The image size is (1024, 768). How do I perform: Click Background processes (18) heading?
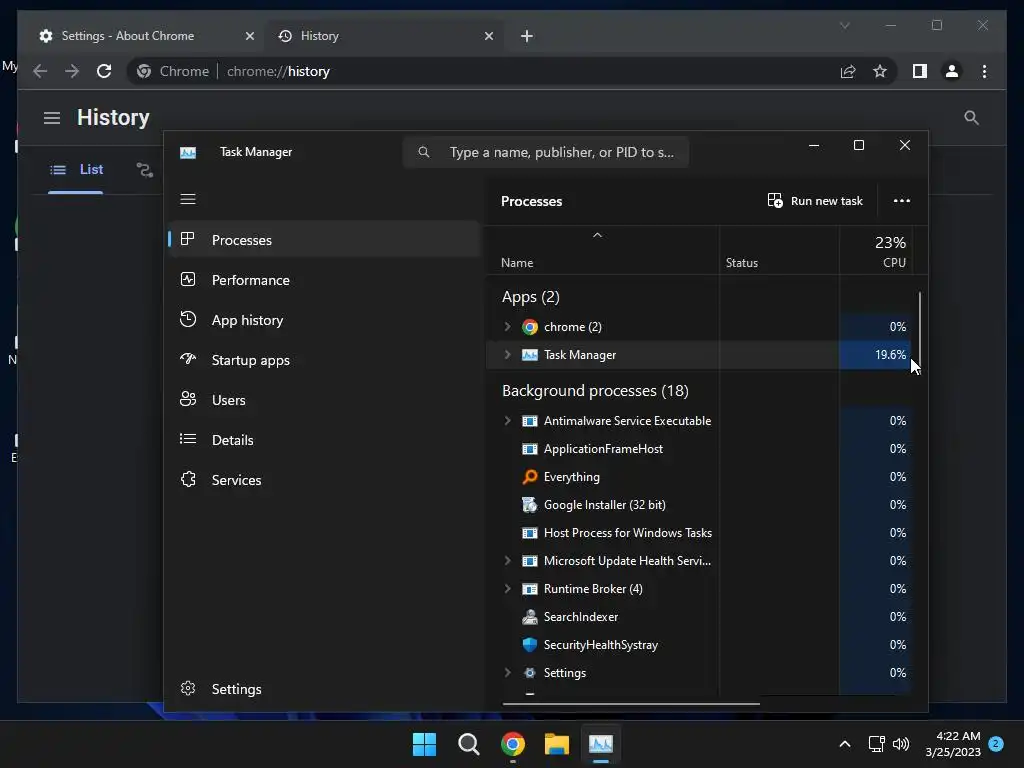point(596,391)
